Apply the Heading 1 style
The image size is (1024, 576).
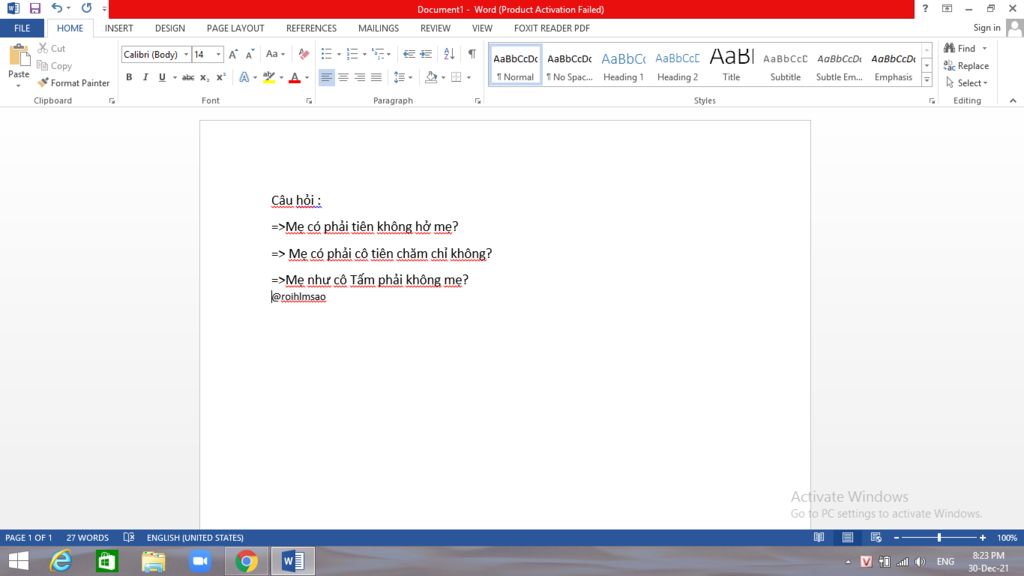click(x=623, y=65)
